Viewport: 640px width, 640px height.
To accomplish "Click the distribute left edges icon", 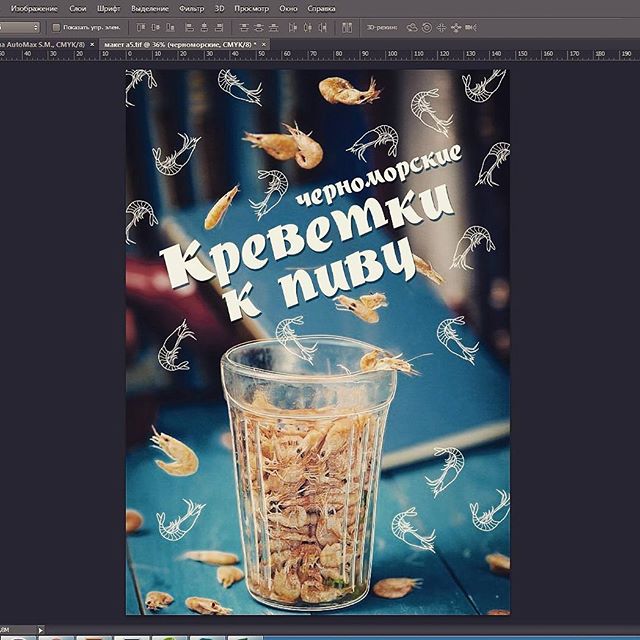I will coord(293,27).
